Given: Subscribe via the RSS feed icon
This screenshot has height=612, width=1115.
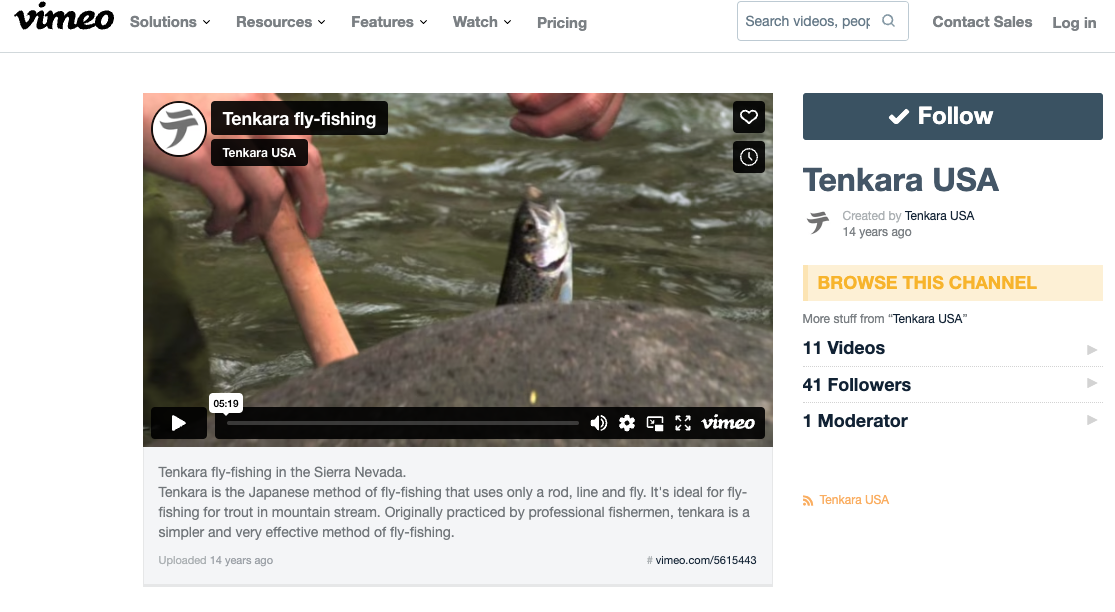Looking at the screenshot, I should (807, 499).
